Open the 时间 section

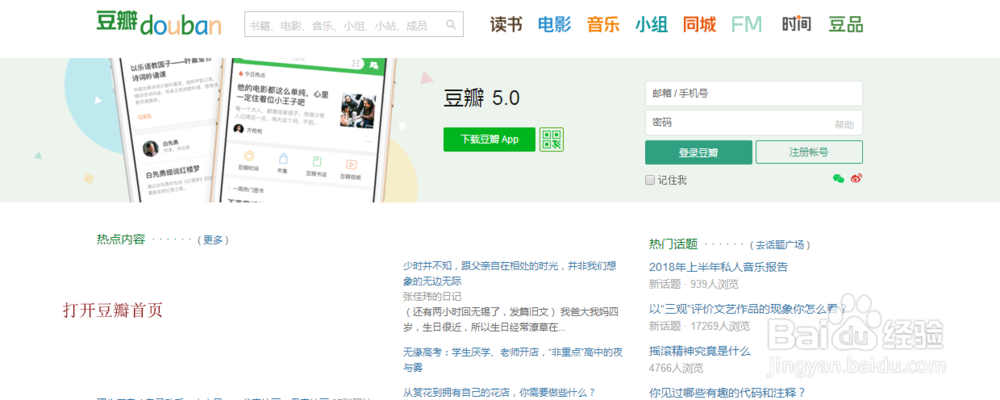(x=797, y=24)
